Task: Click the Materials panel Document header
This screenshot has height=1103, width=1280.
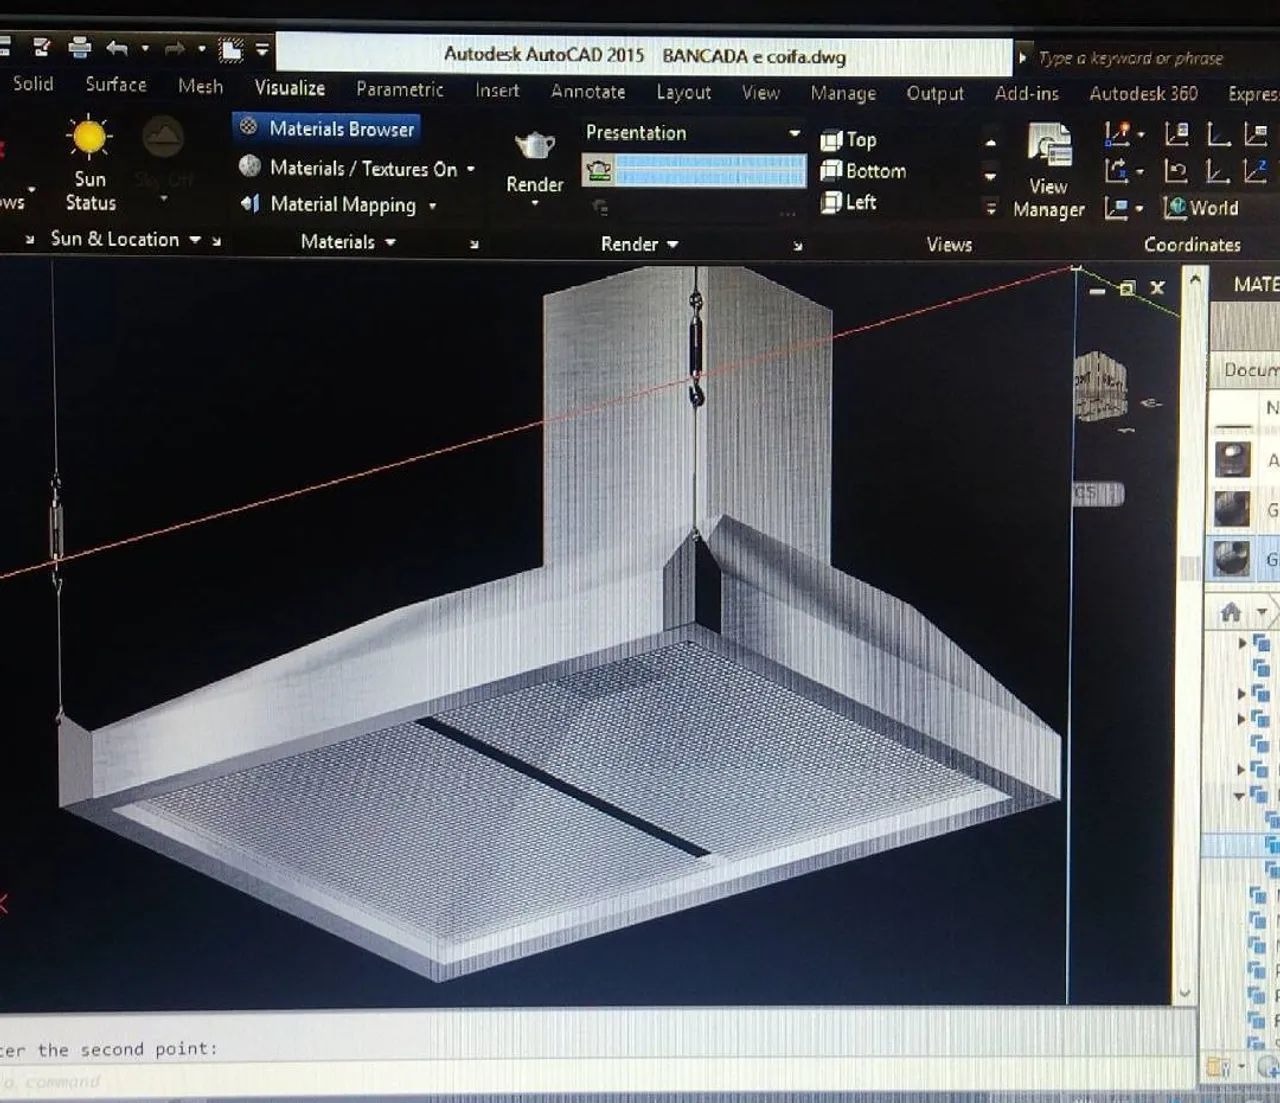Action: click(1245, 369)
